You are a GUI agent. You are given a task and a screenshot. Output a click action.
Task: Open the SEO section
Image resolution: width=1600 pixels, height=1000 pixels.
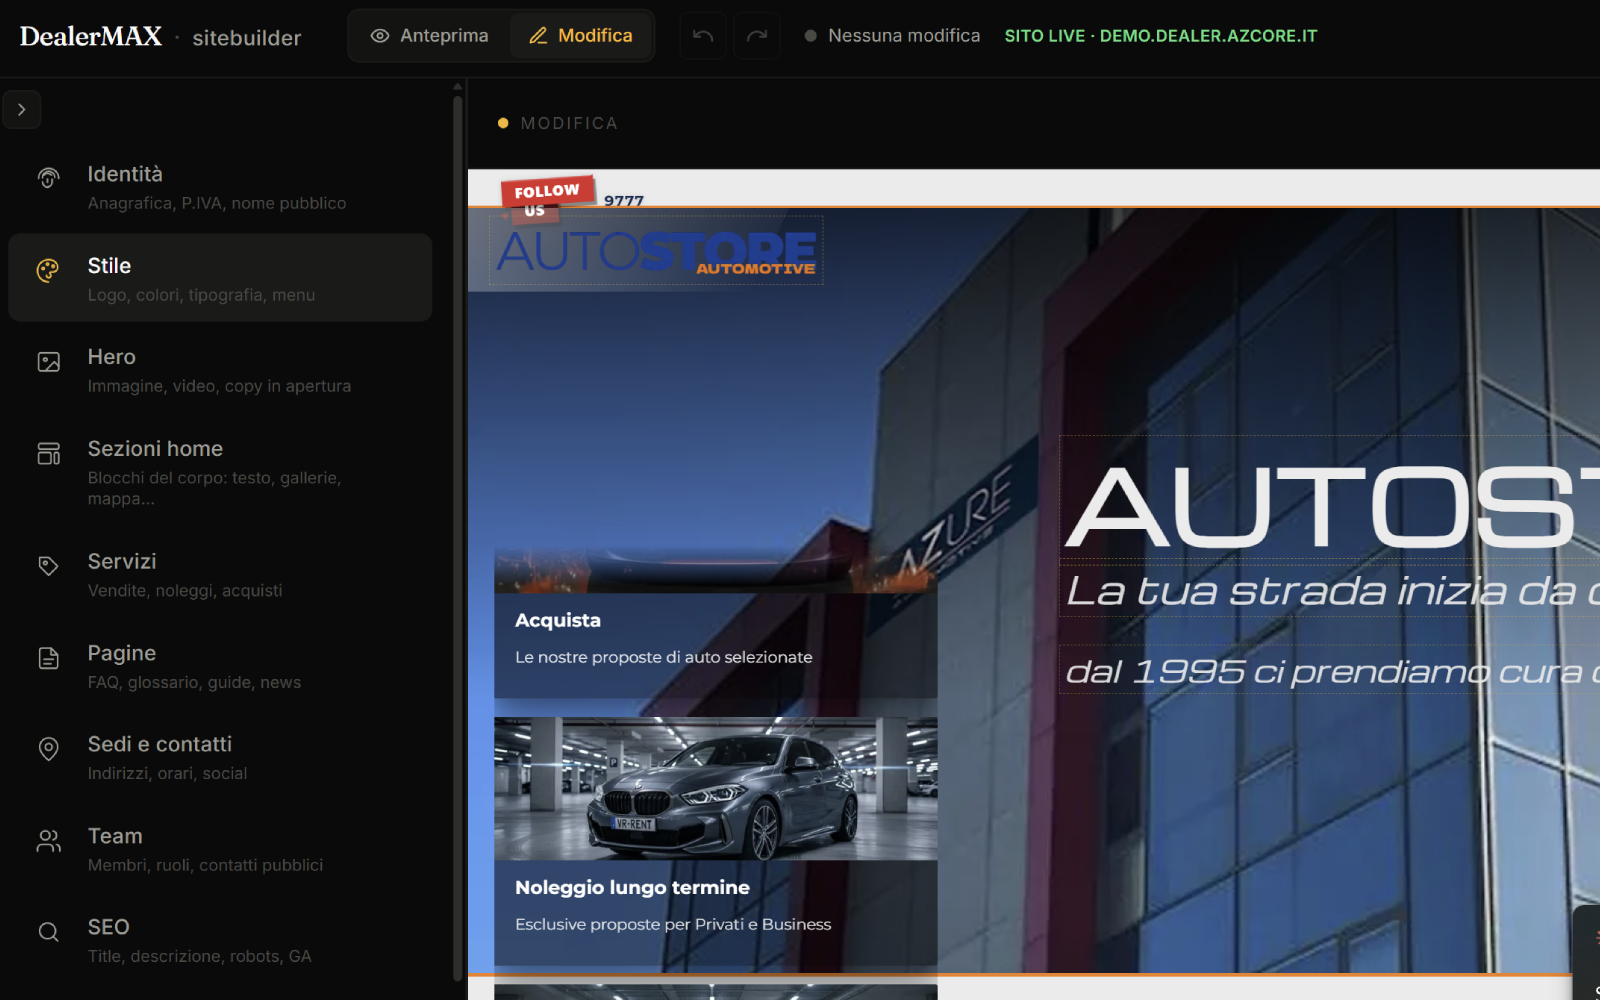tap(220, 941)
